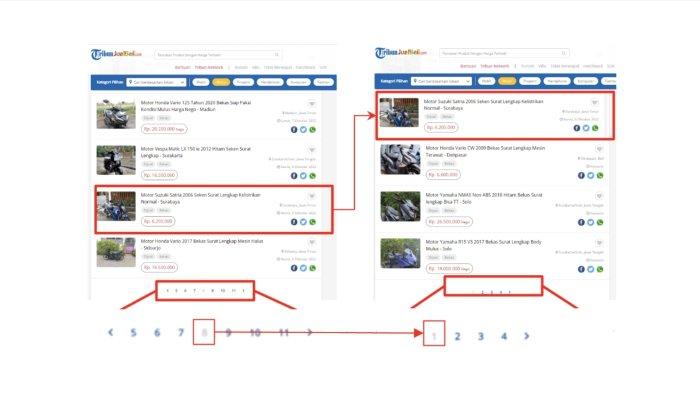Image resolution: width=700 pixels, height=393 pixels.
Task: Open Motor Honda Vario CW 2009 Denpasar title
Action: [485, 151]
